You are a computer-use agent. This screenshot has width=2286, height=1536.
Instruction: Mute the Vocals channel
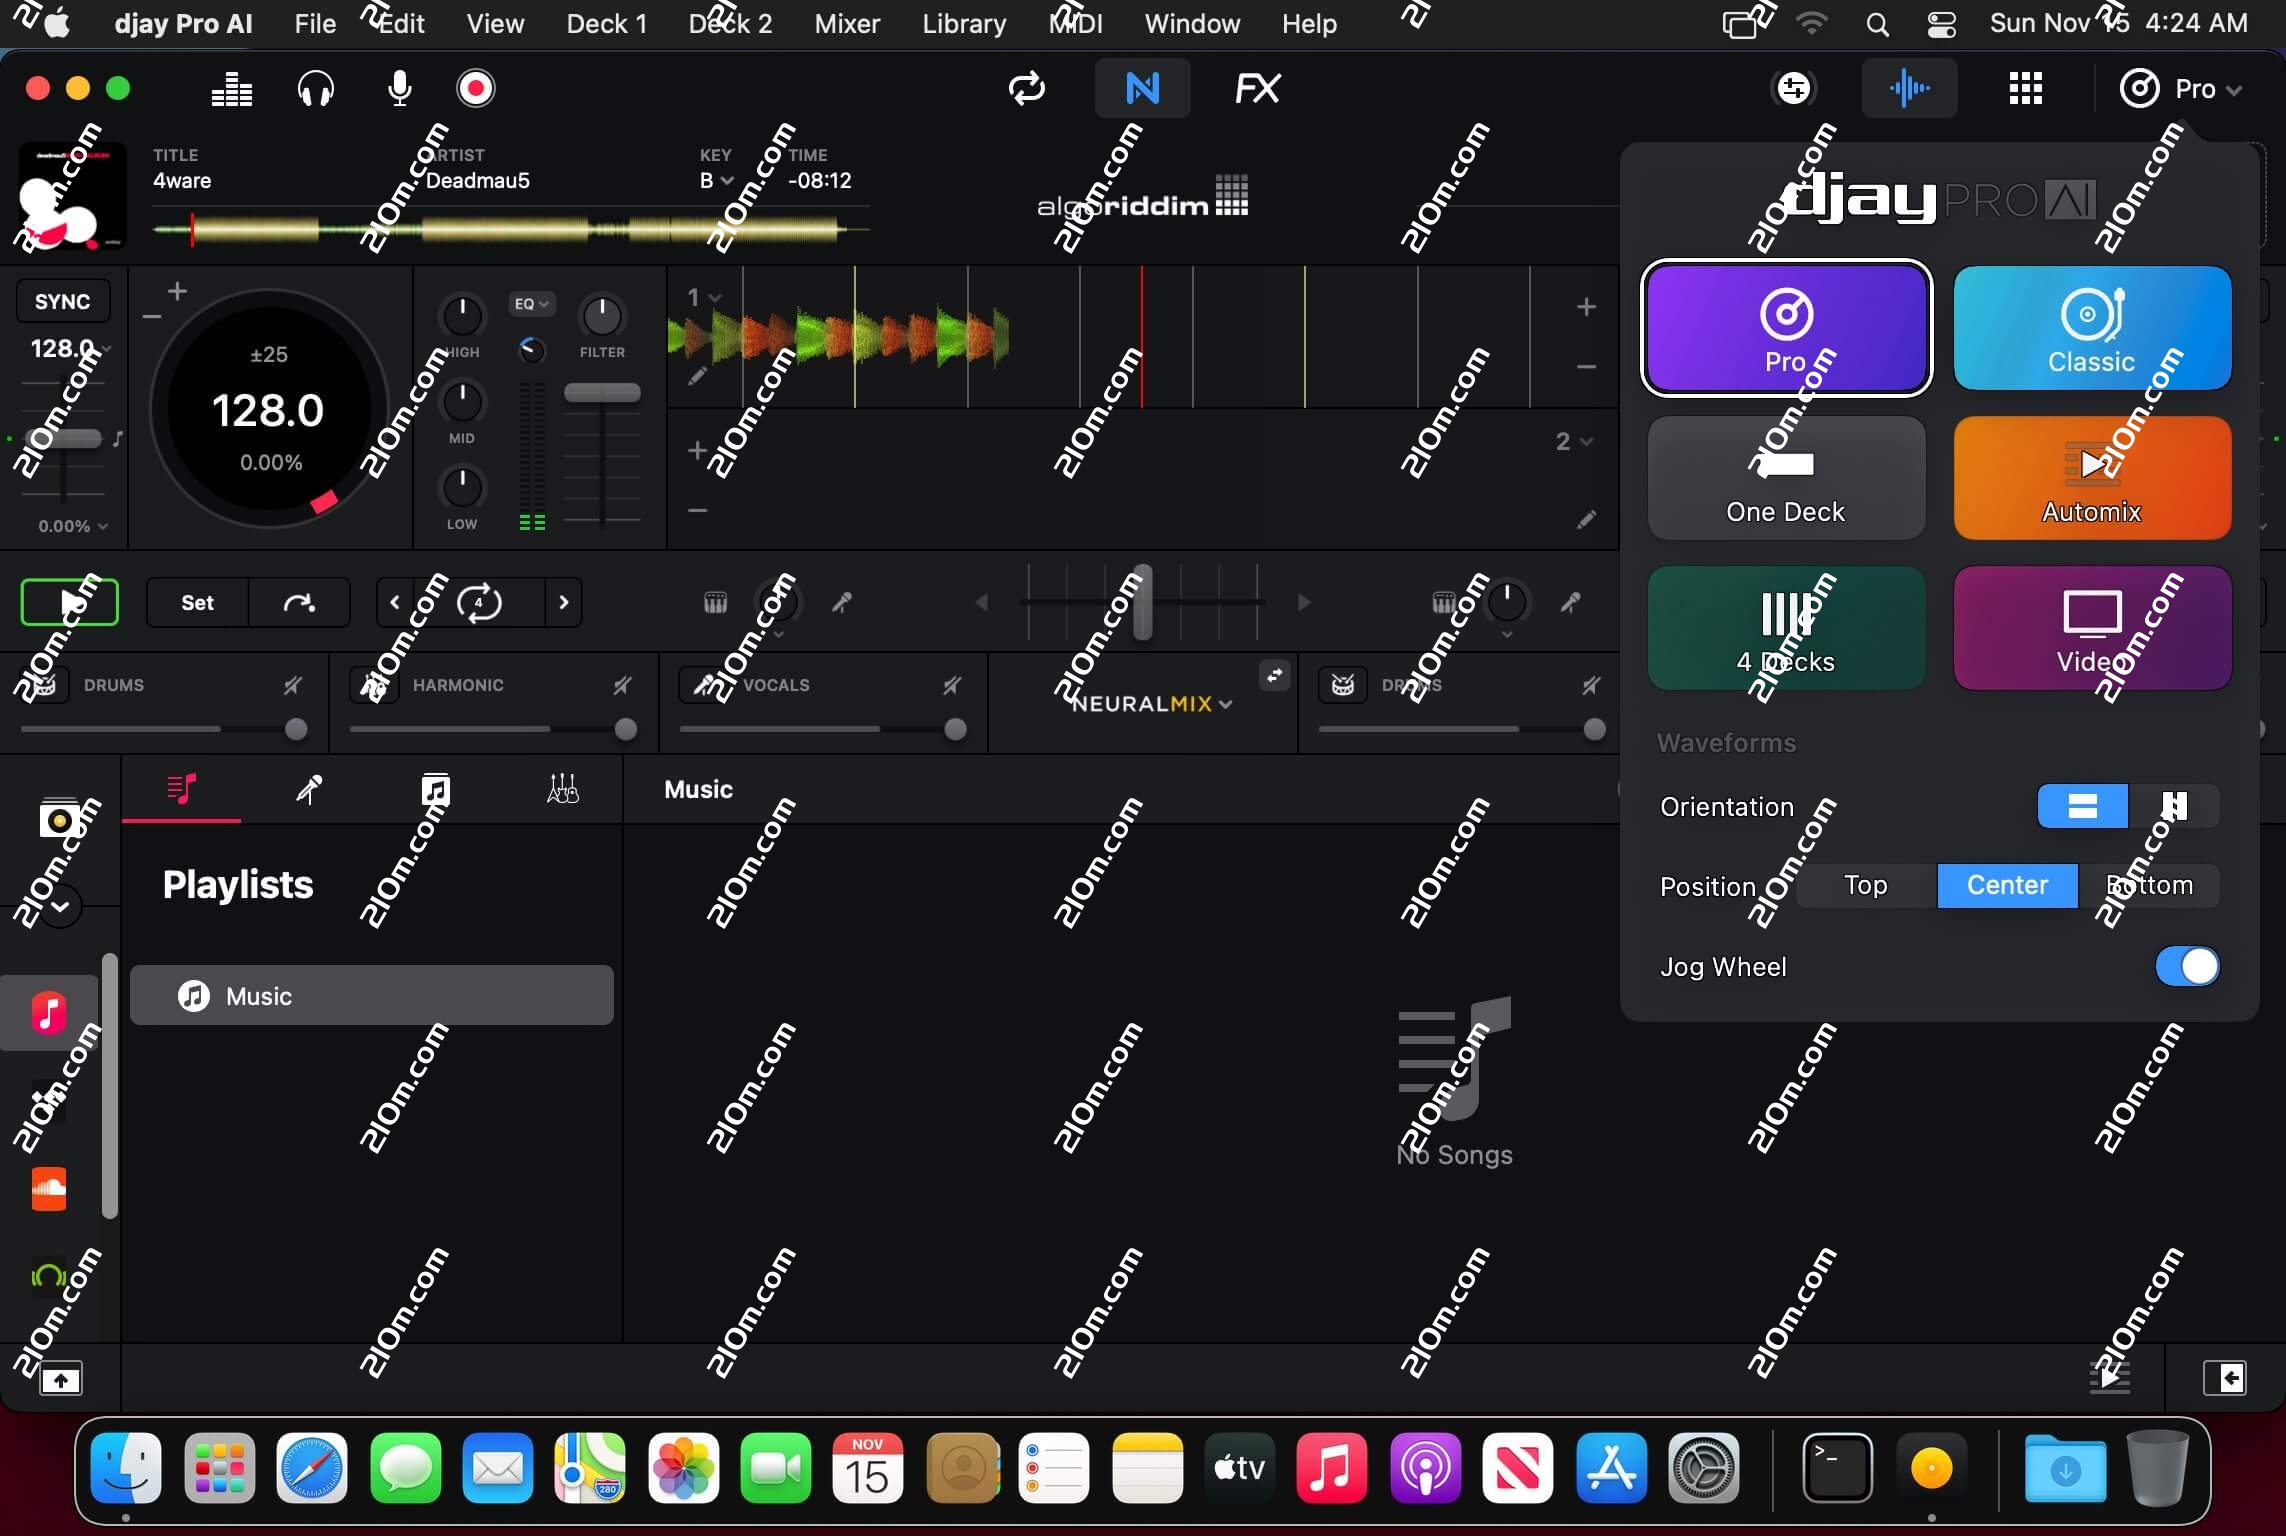tap(951, 684)
